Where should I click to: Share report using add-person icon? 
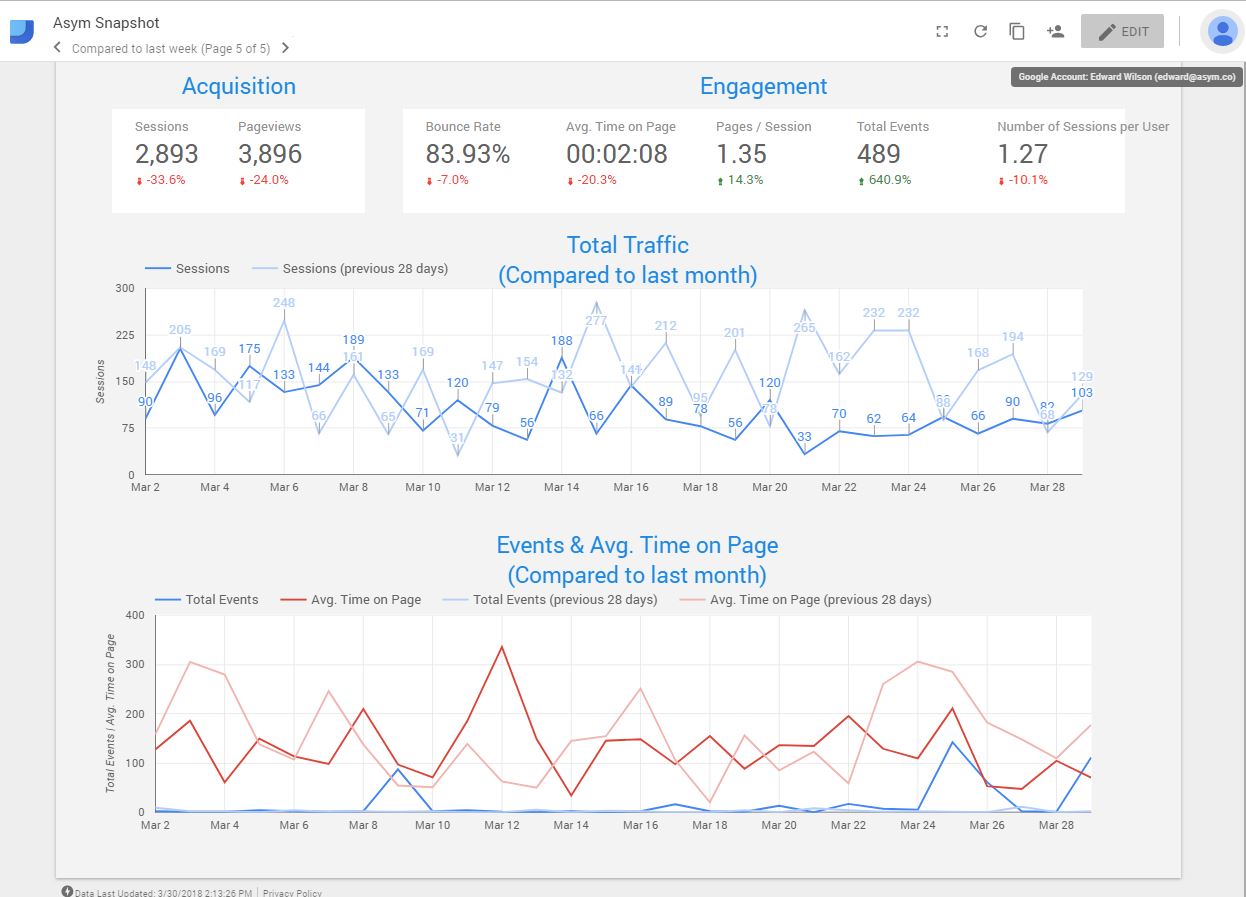(1055, 31)
